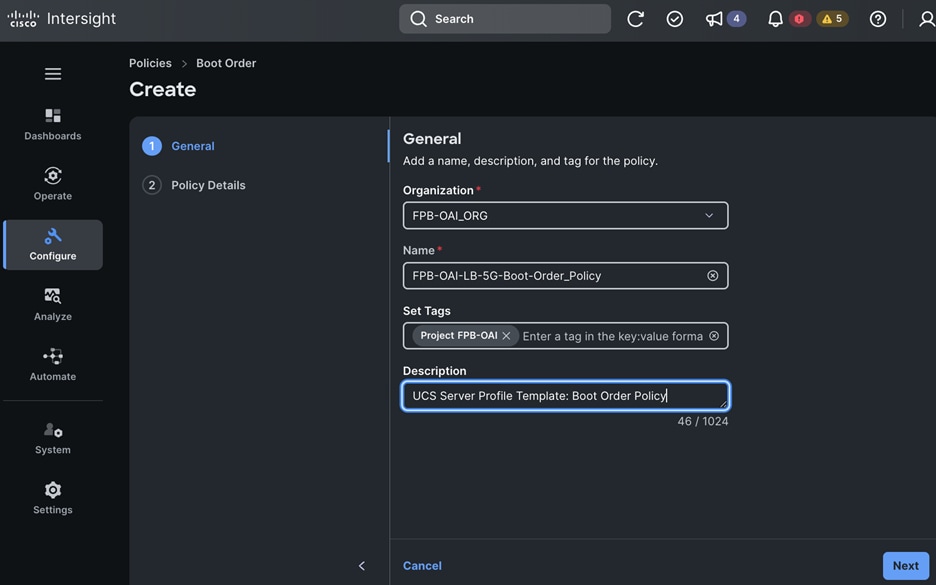
Task: Clear the Name field with X icon
Action: pos(713,276)
